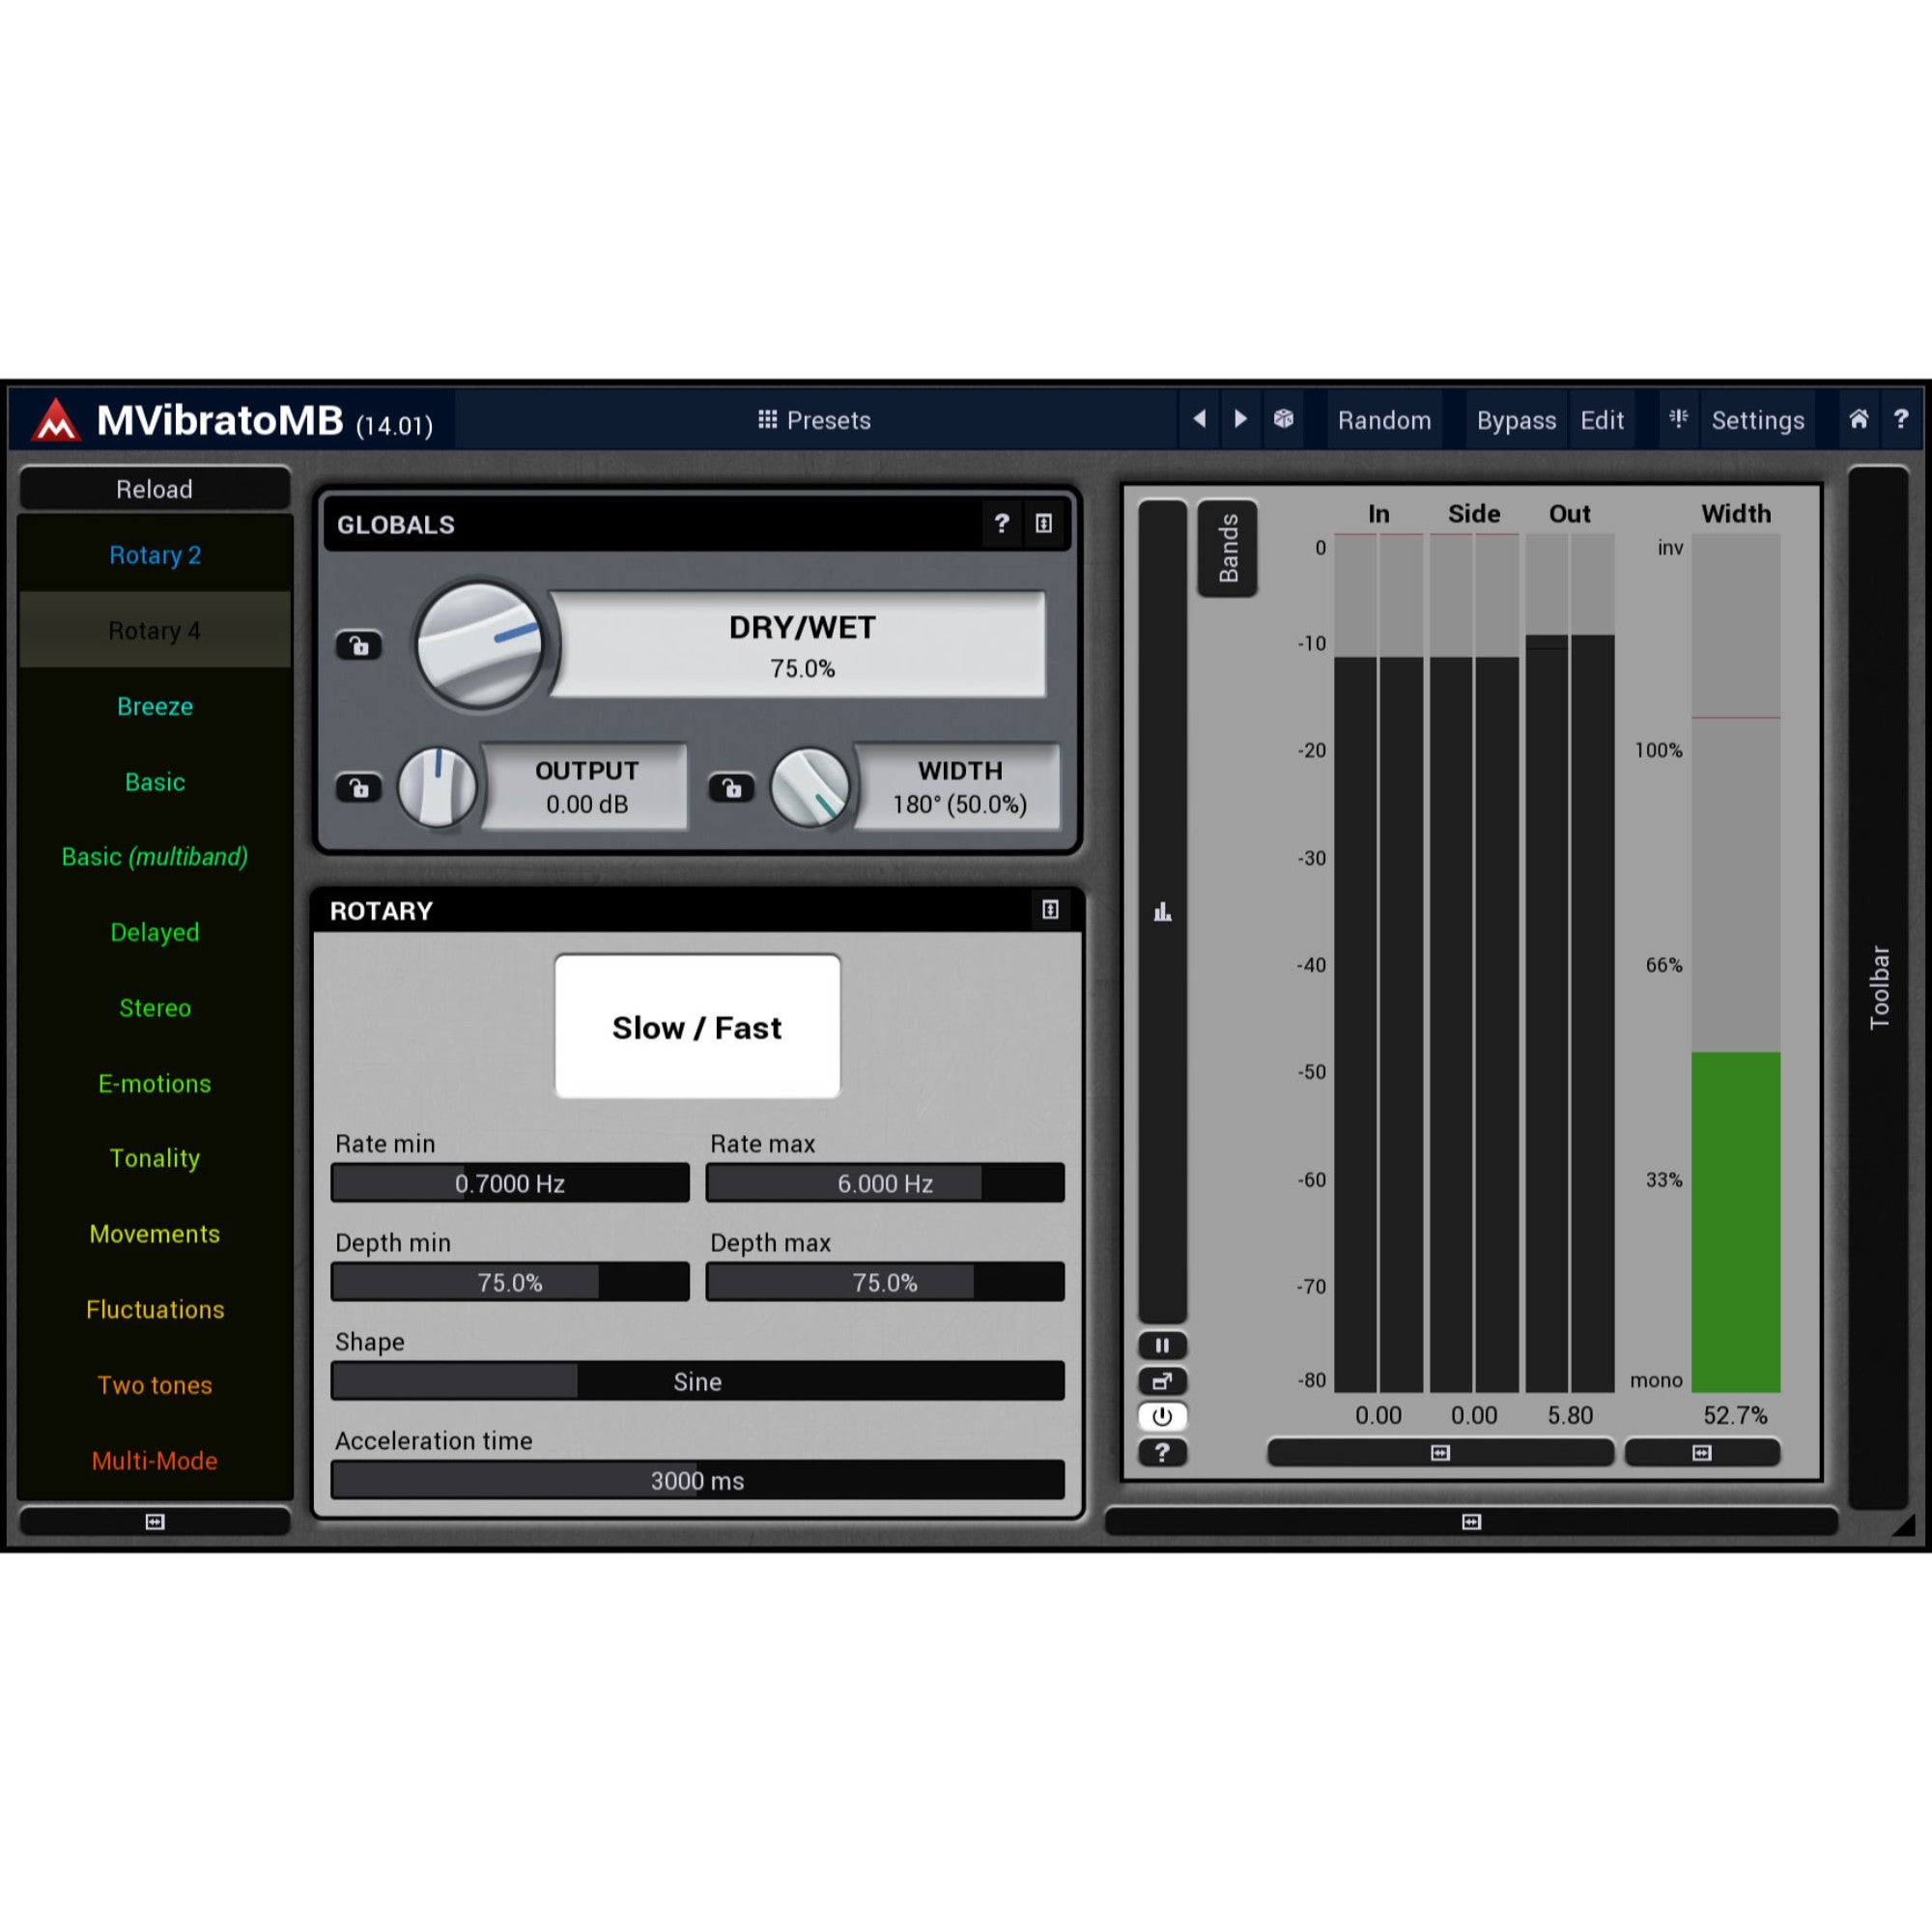Open the Bands tab in meters
1932x1932 pixels.
tap(1228, 548)
